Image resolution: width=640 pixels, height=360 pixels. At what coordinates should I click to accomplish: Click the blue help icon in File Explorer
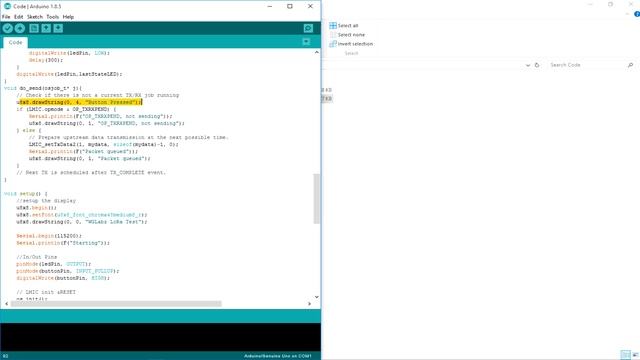(x=637, y=14)
